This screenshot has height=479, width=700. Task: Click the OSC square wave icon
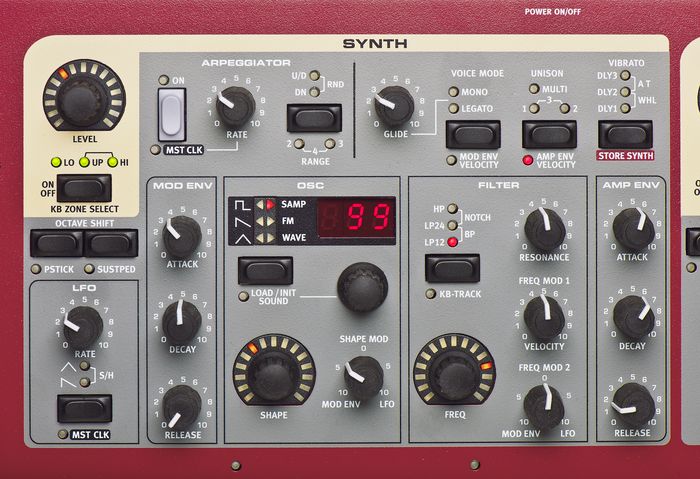[x=242, y=205]
